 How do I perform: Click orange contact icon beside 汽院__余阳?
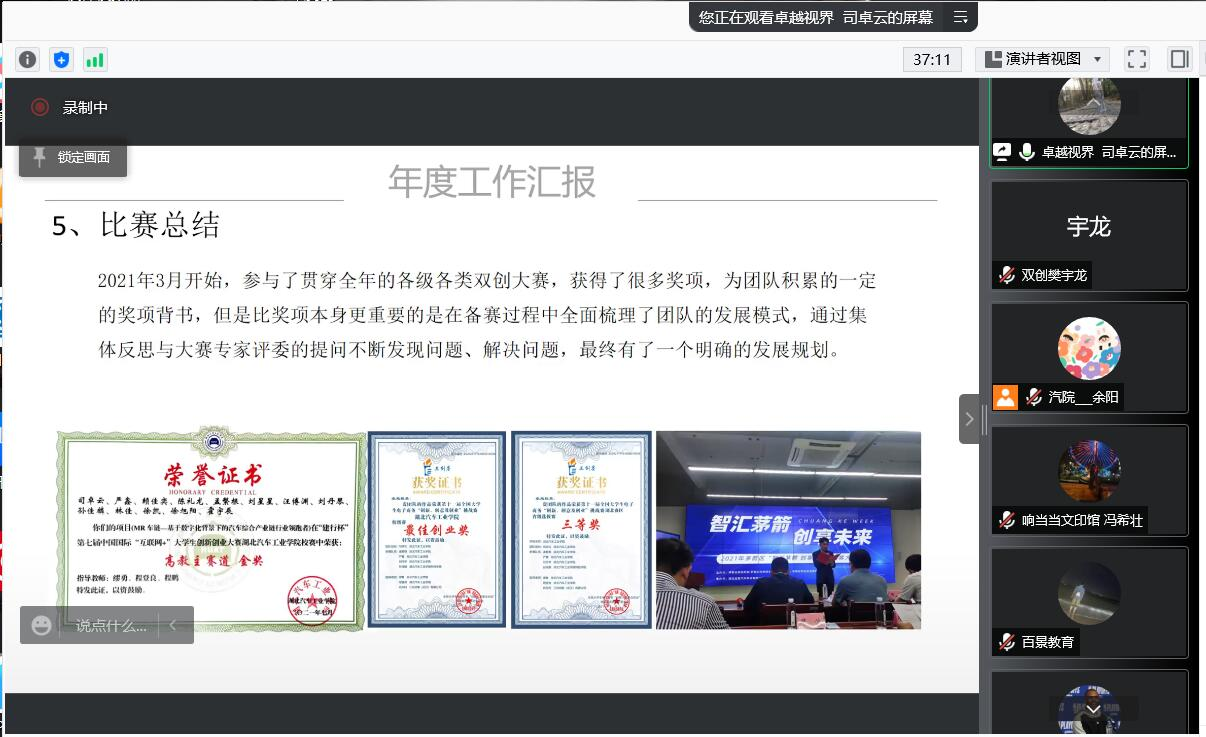(x=1005, y=397)
